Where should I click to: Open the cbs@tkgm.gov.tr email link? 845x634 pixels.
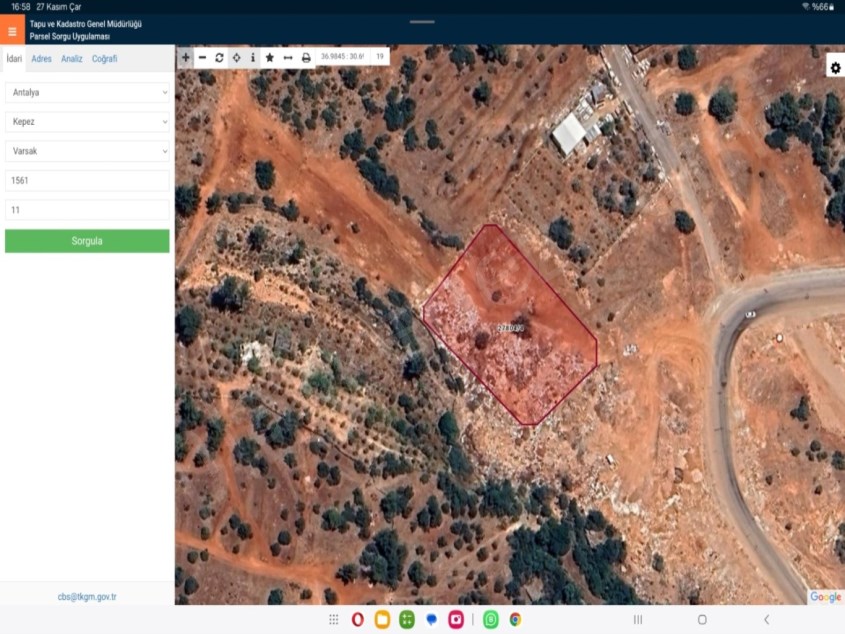coord(87,597)
